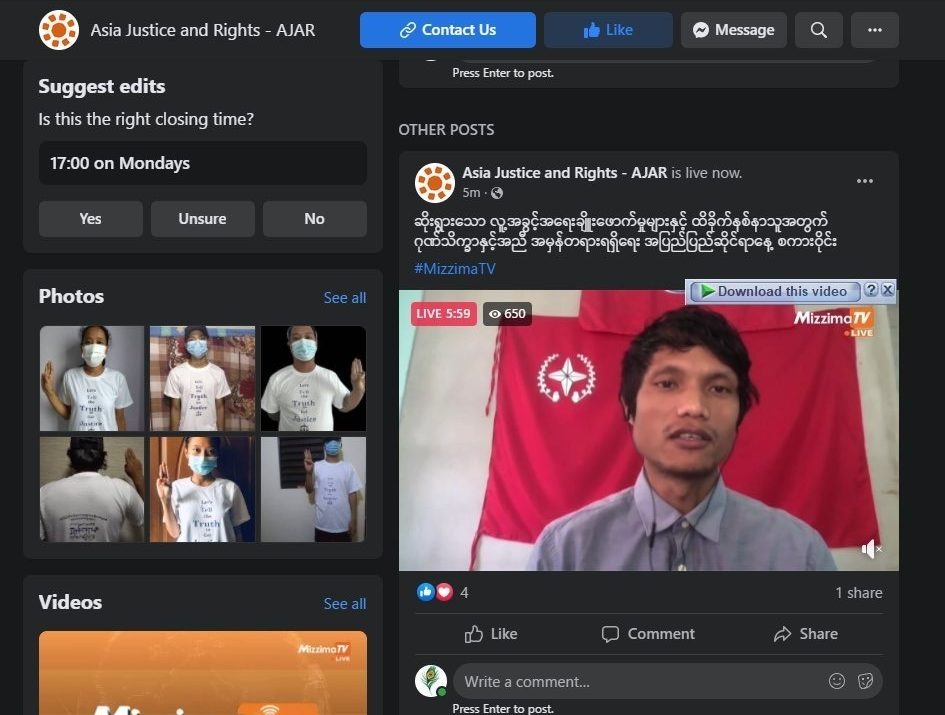
Task: Unmute the live video speaker icon
Action: pyautogui.click(x=871, y=549)
